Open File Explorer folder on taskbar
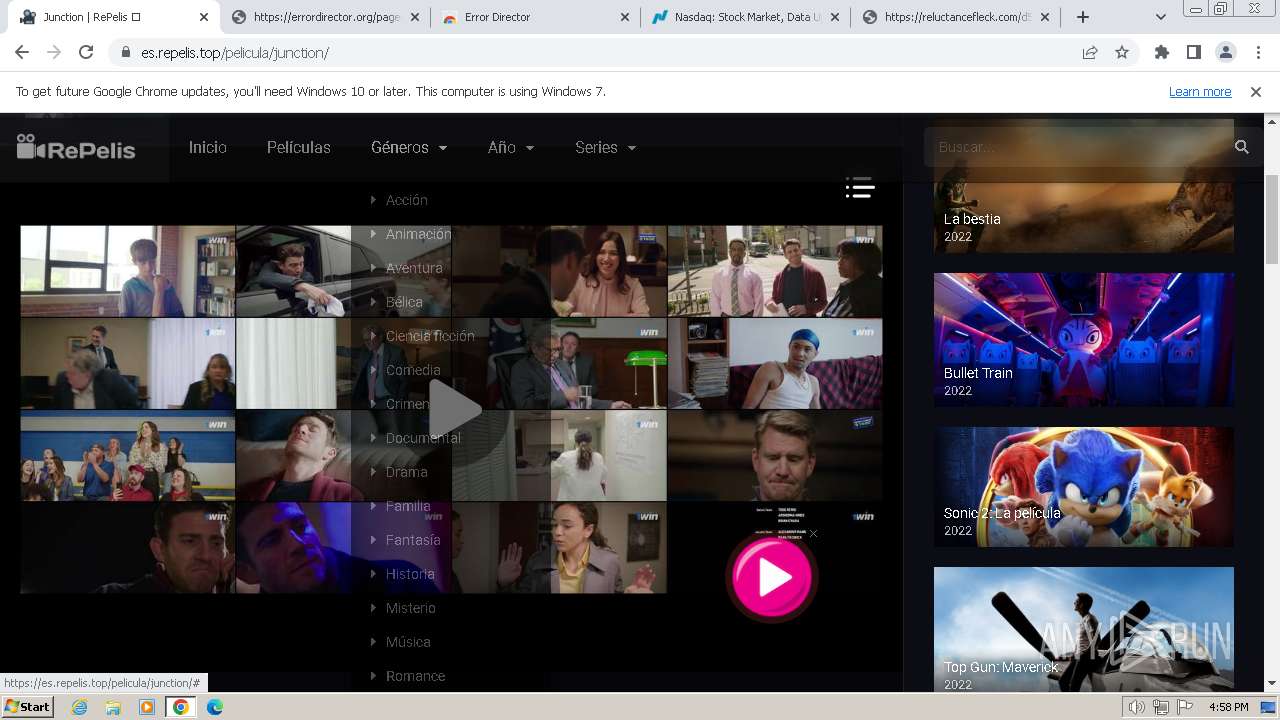The image size is (1280, 720). pos(113,707)
